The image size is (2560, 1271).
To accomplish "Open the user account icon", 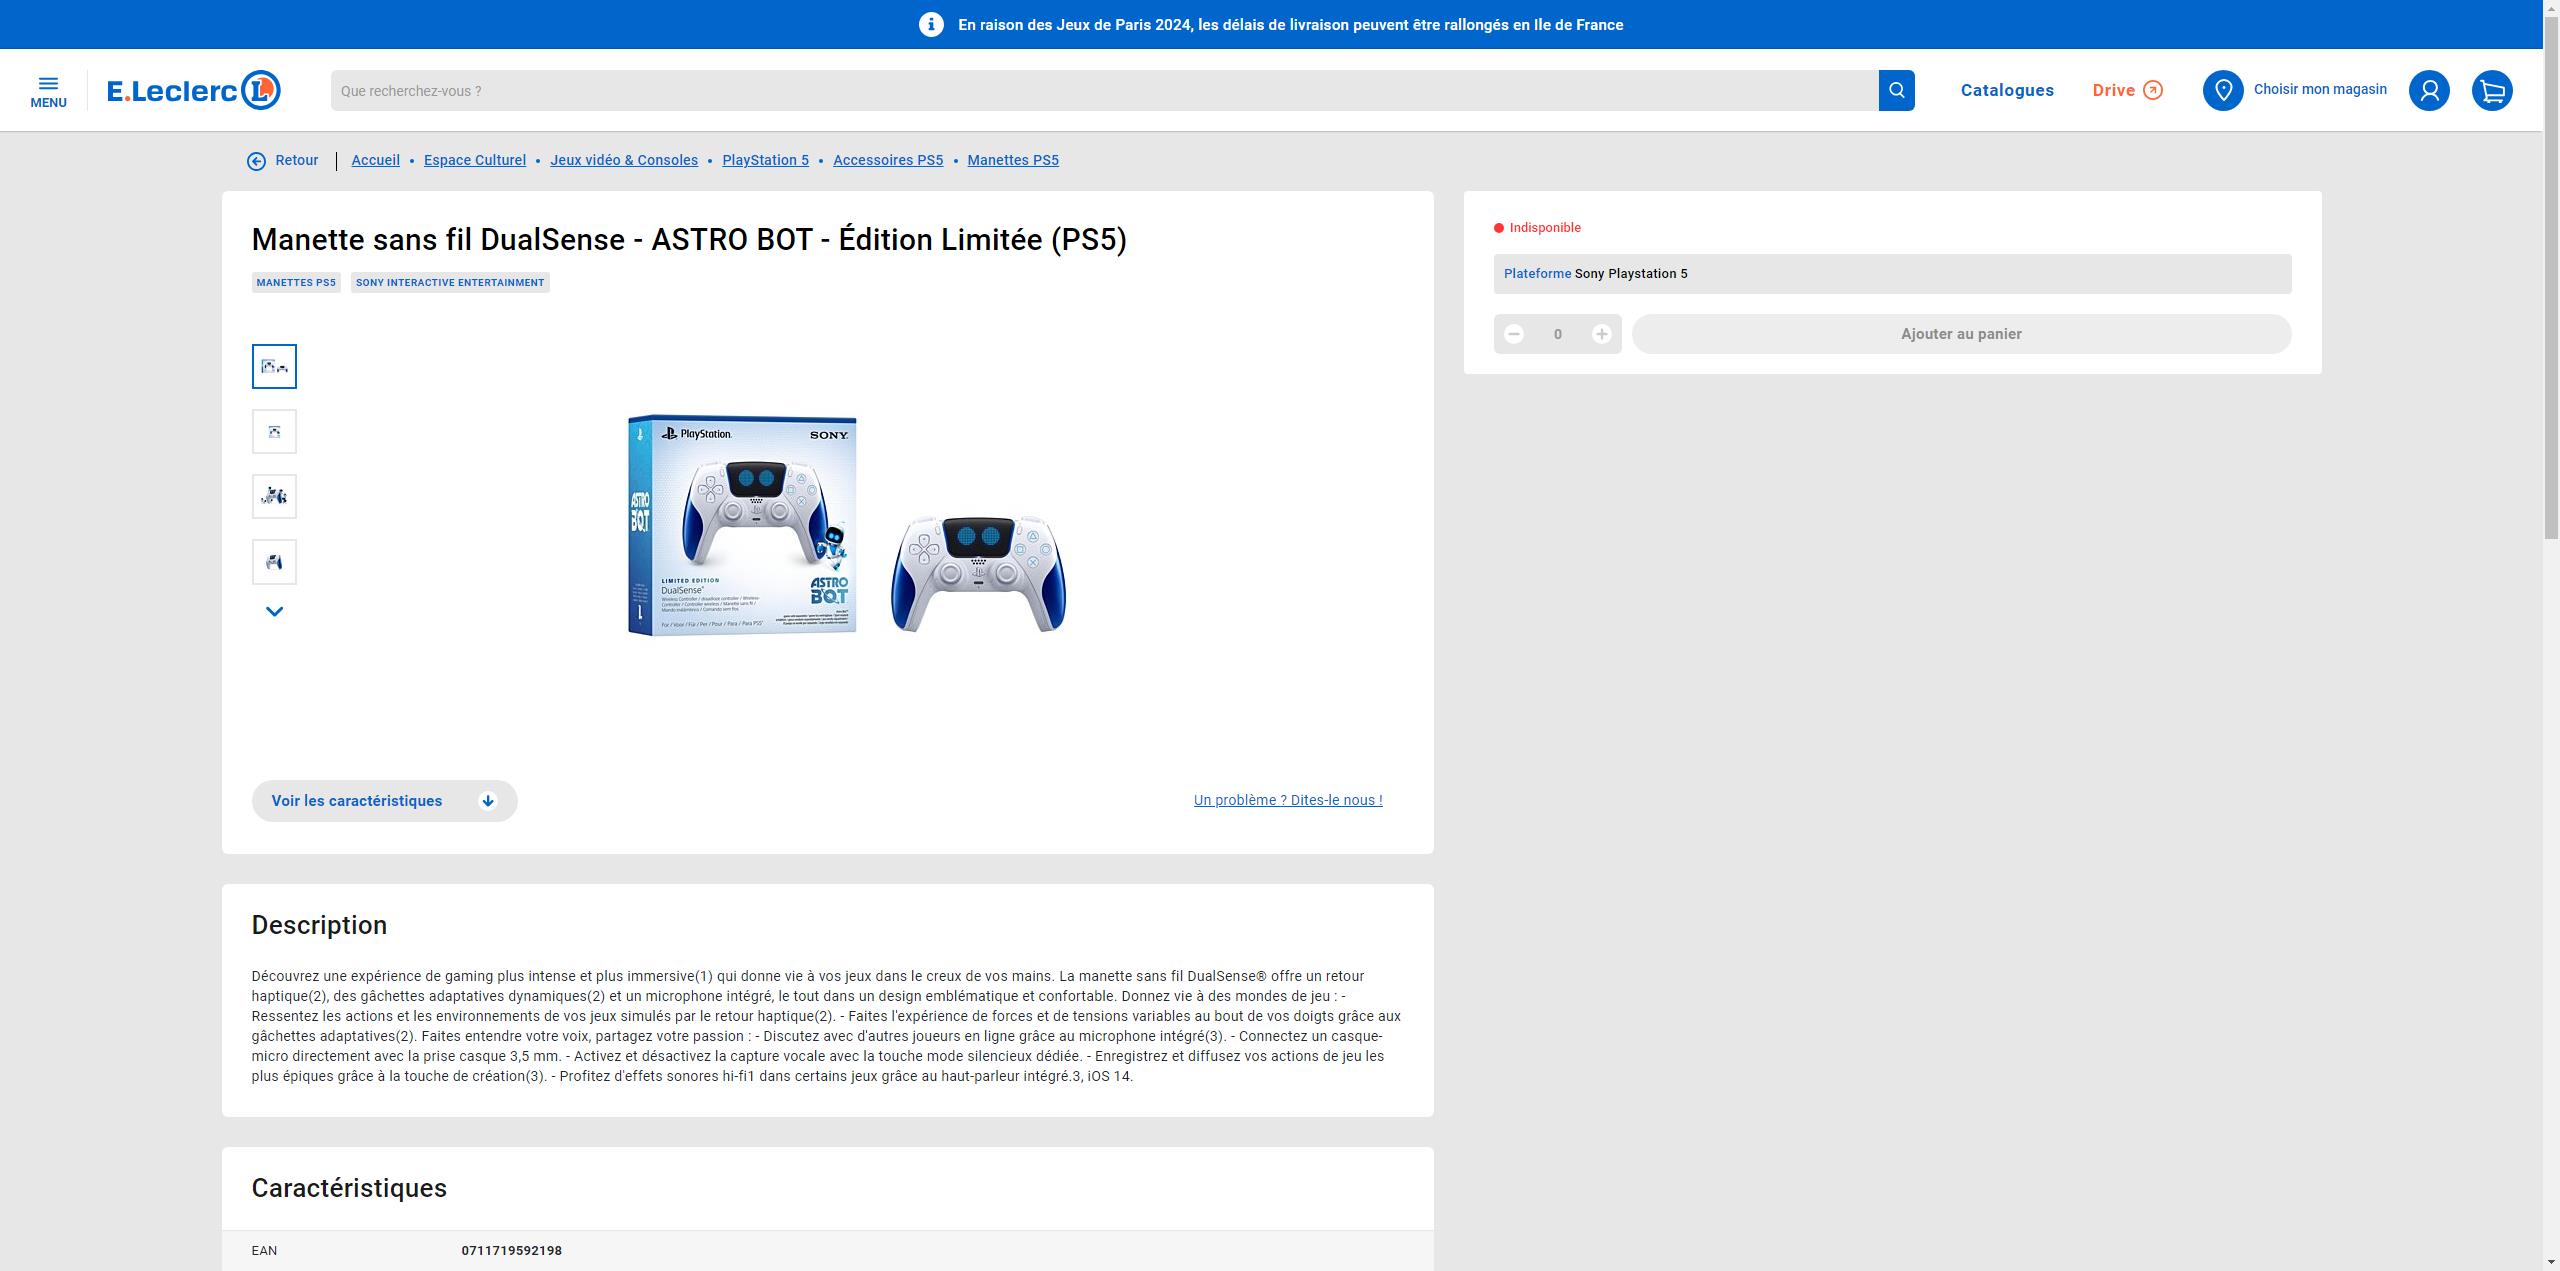I will [x=2430, y=90].
